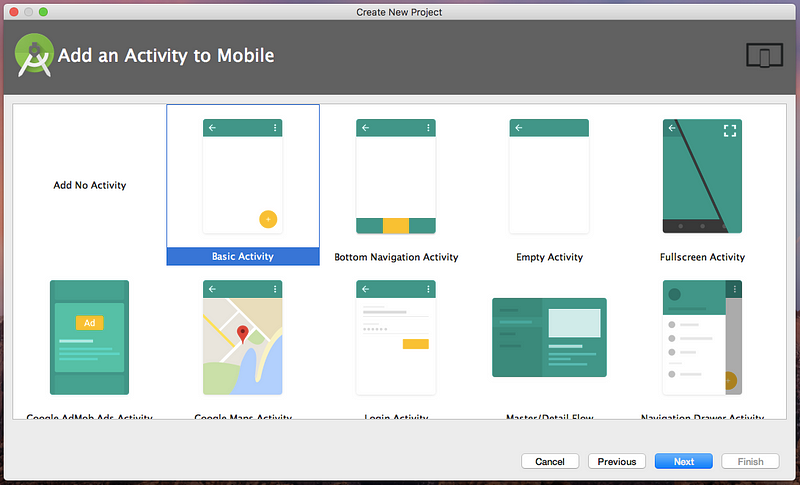800x485 pixels.
Task: Click the Android Studio logo icon
Action: [x=34, y=55]
